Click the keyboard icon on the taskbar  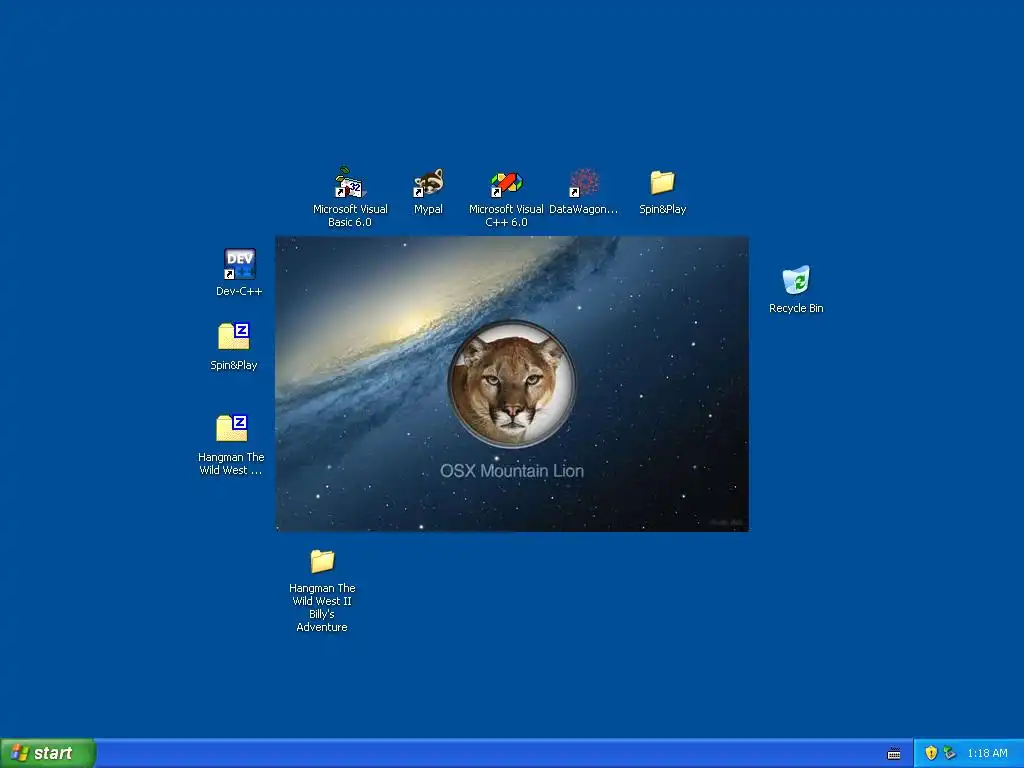894,754
